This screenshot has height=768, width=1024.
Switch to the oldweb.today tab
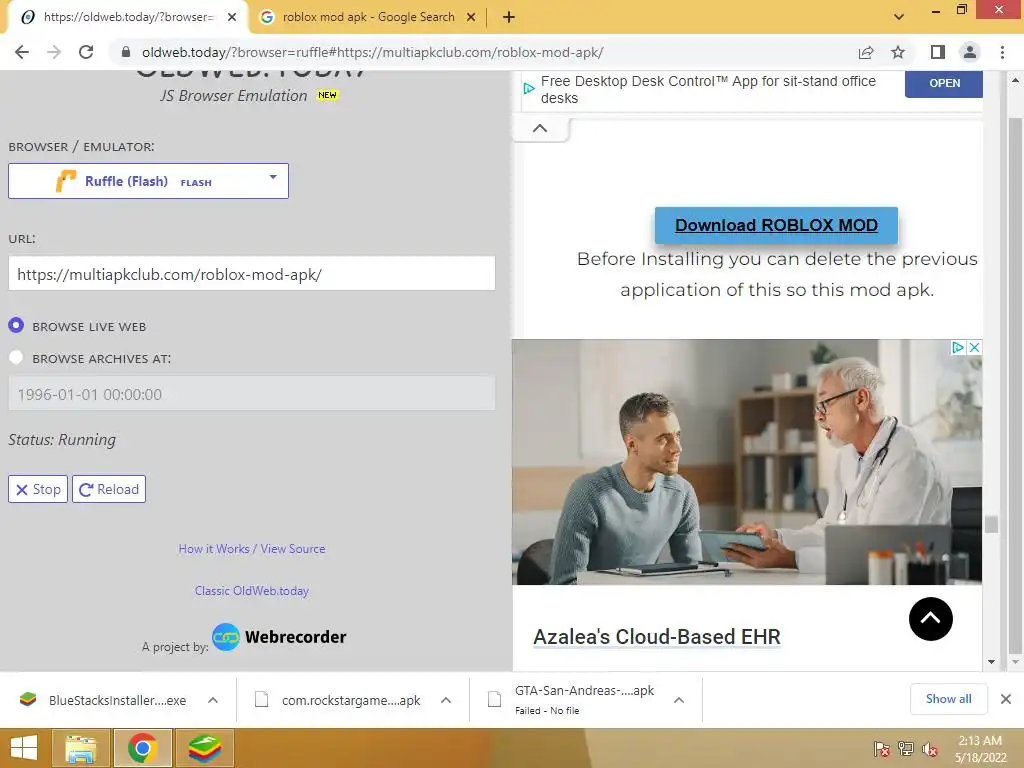point(128,17)
